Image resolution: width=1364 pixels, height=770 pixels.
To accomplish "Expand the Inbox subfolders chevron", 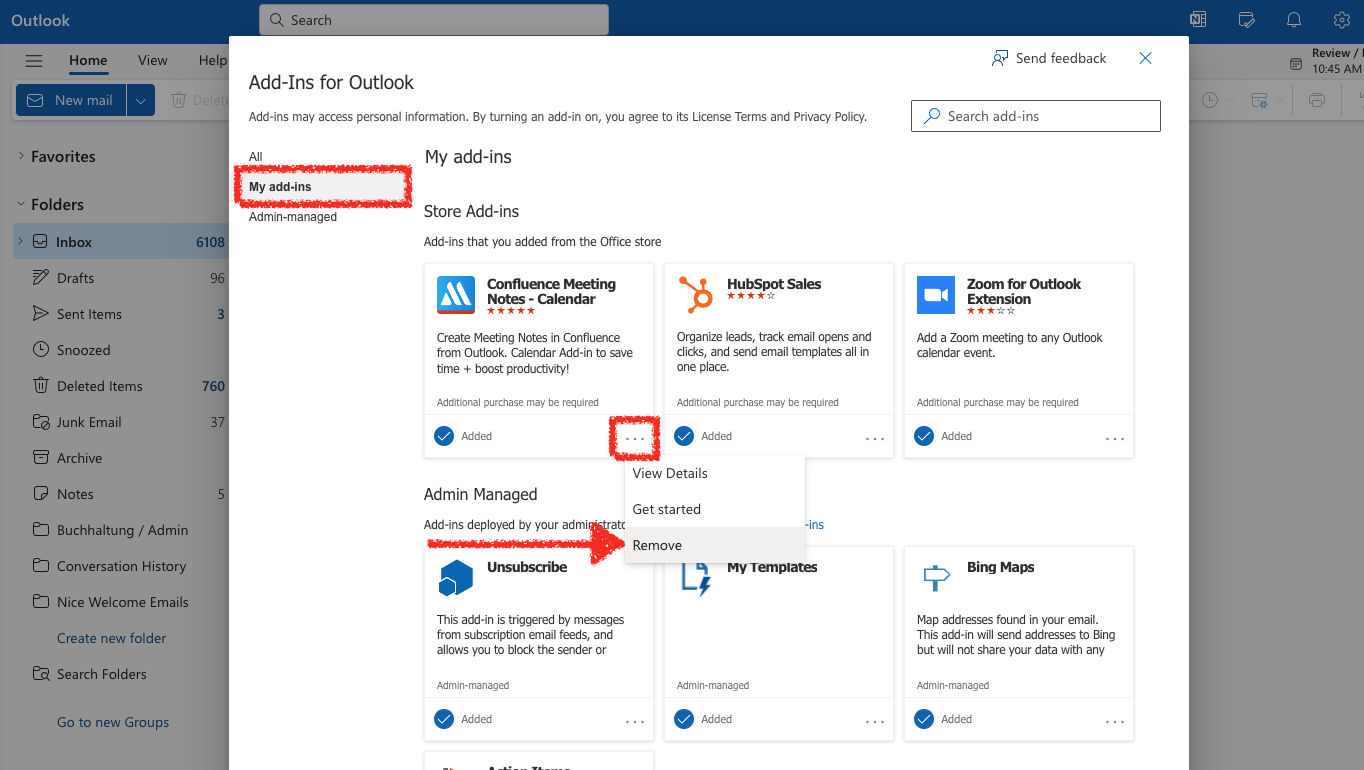I will 21,242.
